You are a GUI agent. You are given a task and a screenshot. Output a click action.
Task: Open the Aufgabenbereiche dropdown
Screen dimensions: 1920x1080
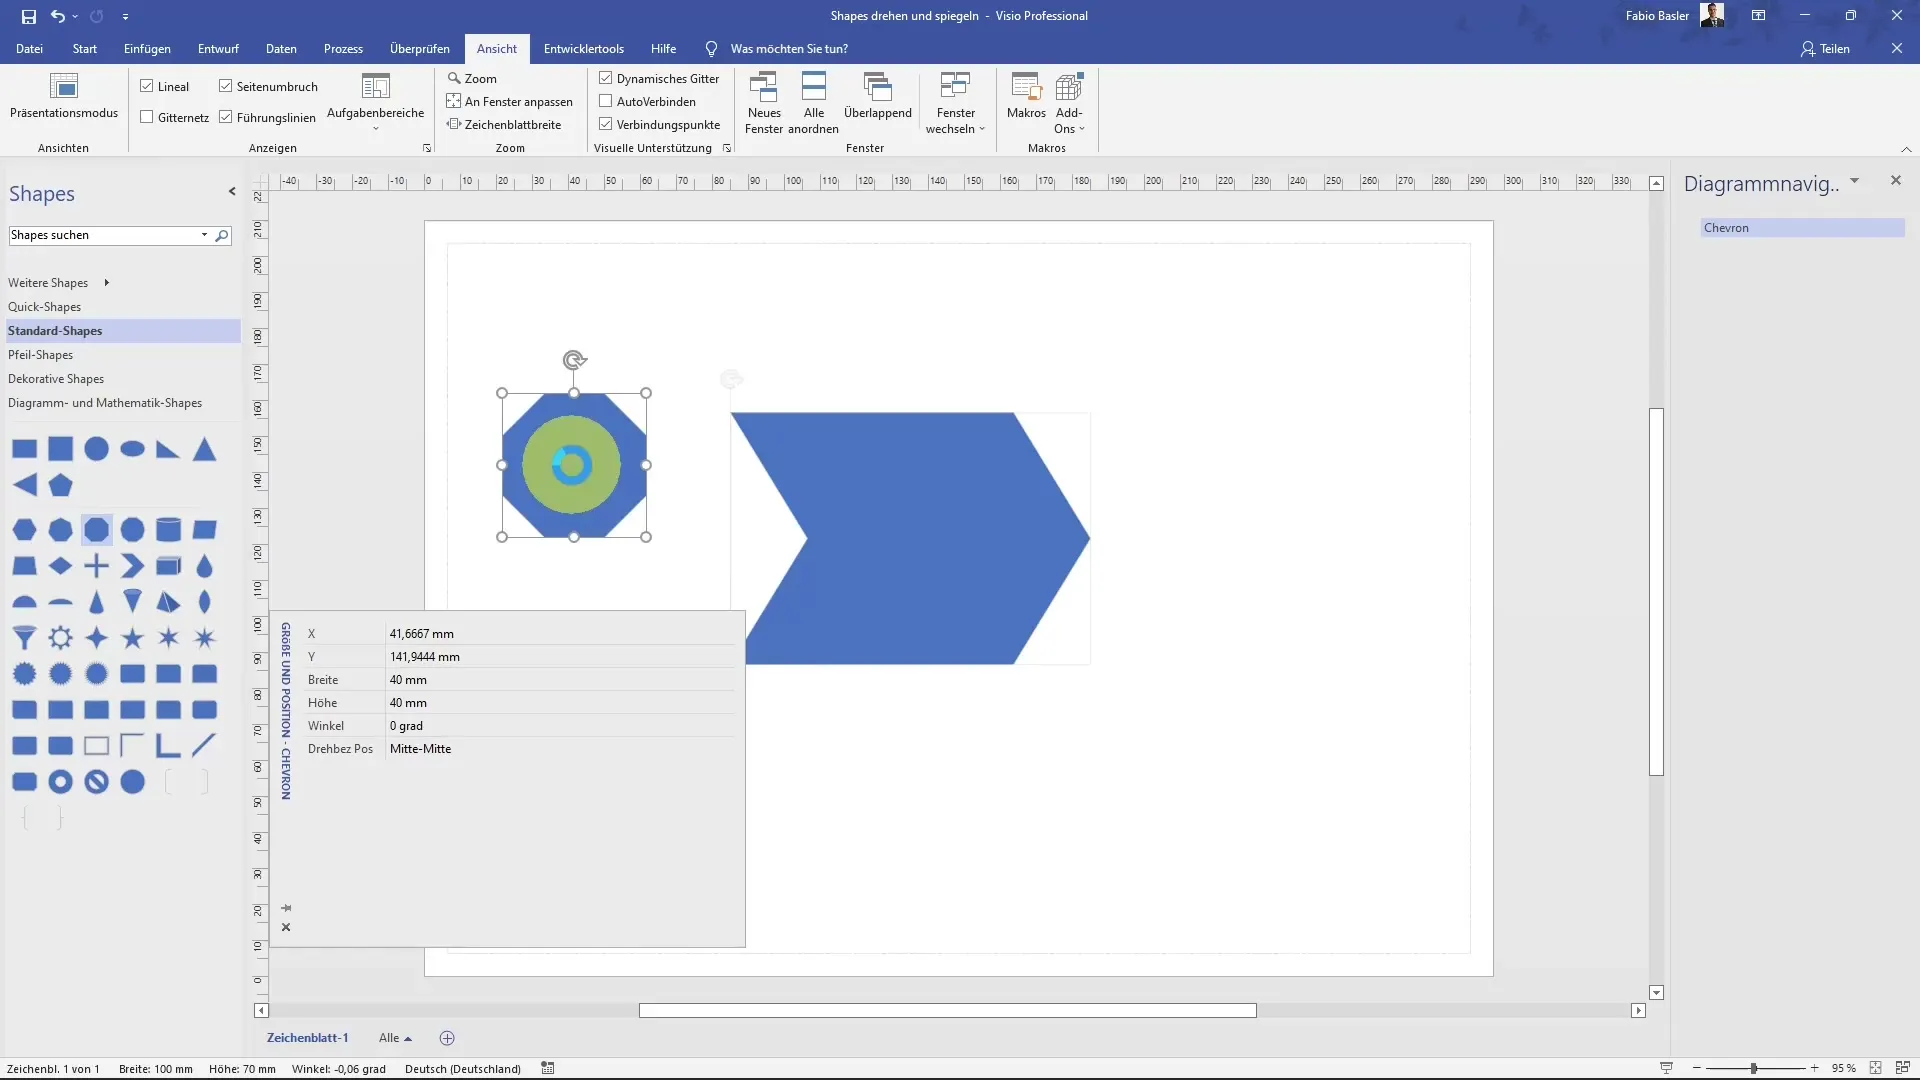376,103
